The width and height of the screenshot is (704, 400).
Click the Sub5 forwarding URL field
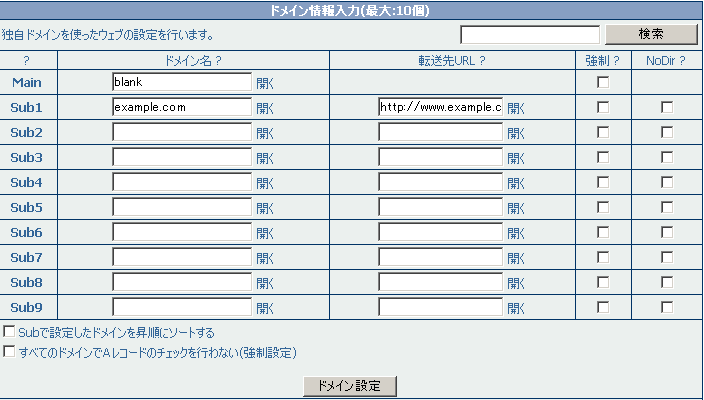click(440, 207)
